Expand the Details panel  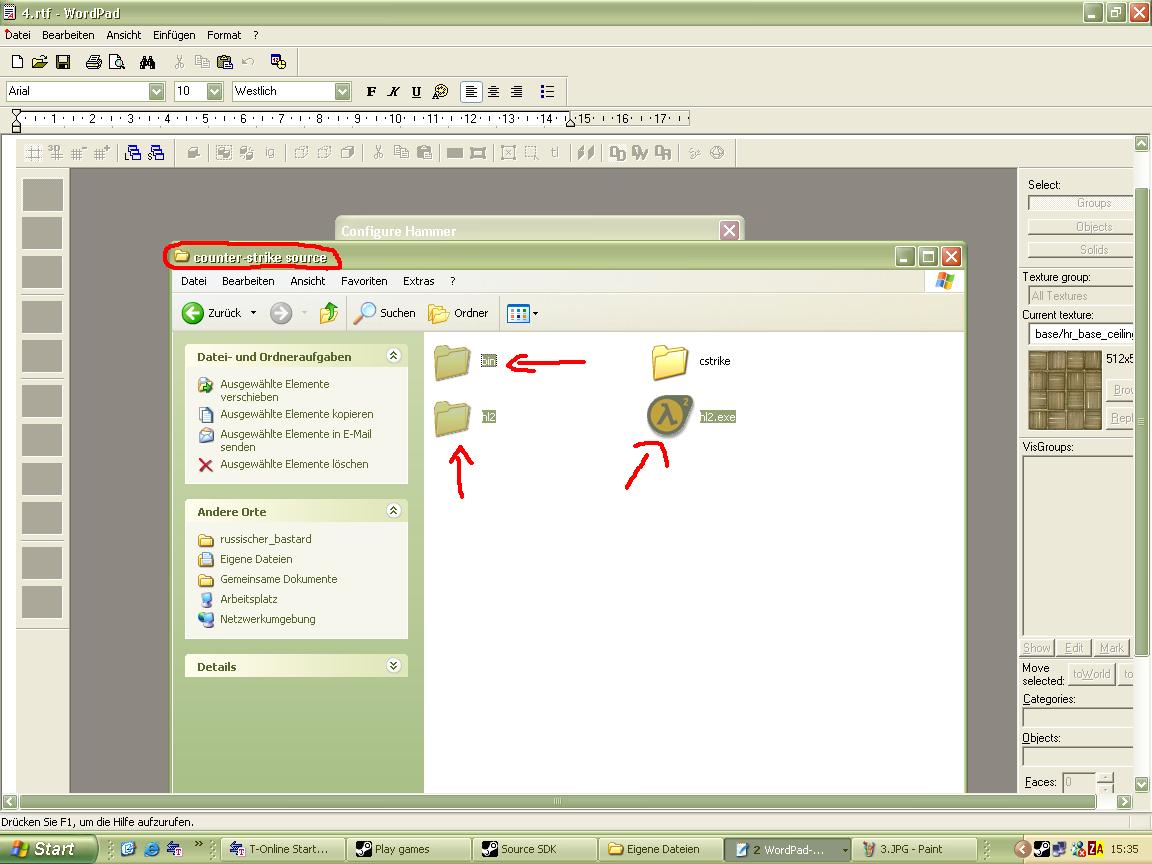click(x=394, y=666)
